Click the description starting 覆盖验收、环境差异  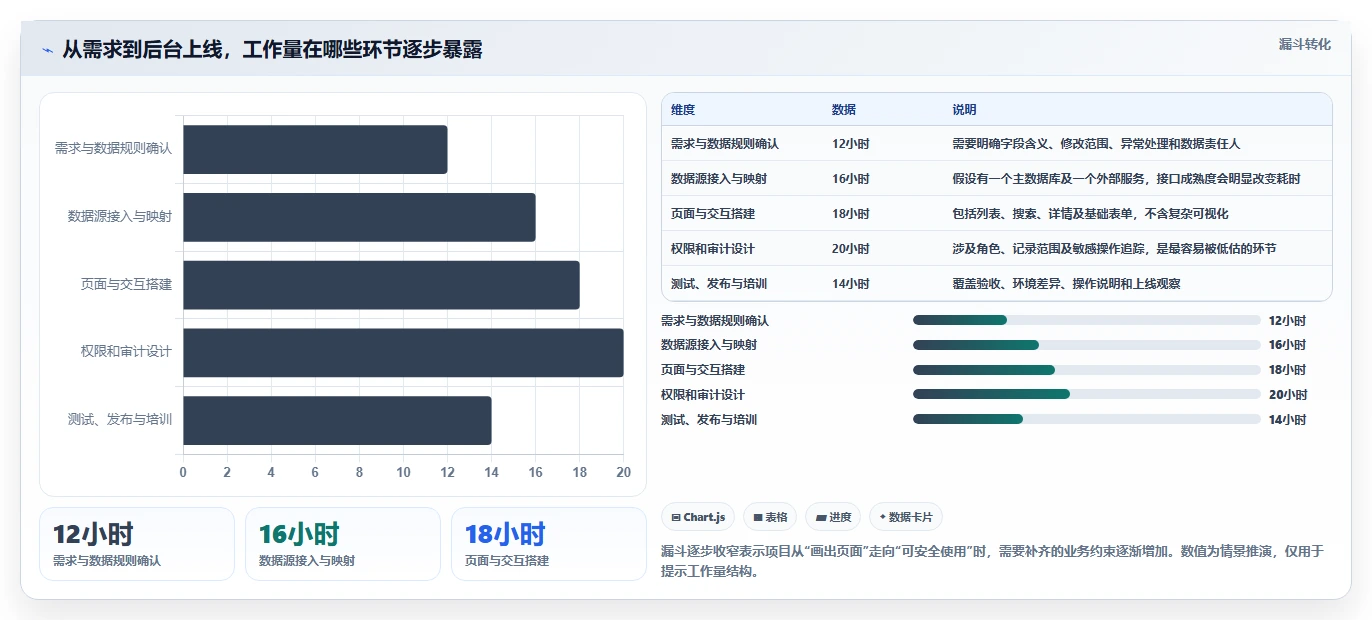tap(1066, 284)
